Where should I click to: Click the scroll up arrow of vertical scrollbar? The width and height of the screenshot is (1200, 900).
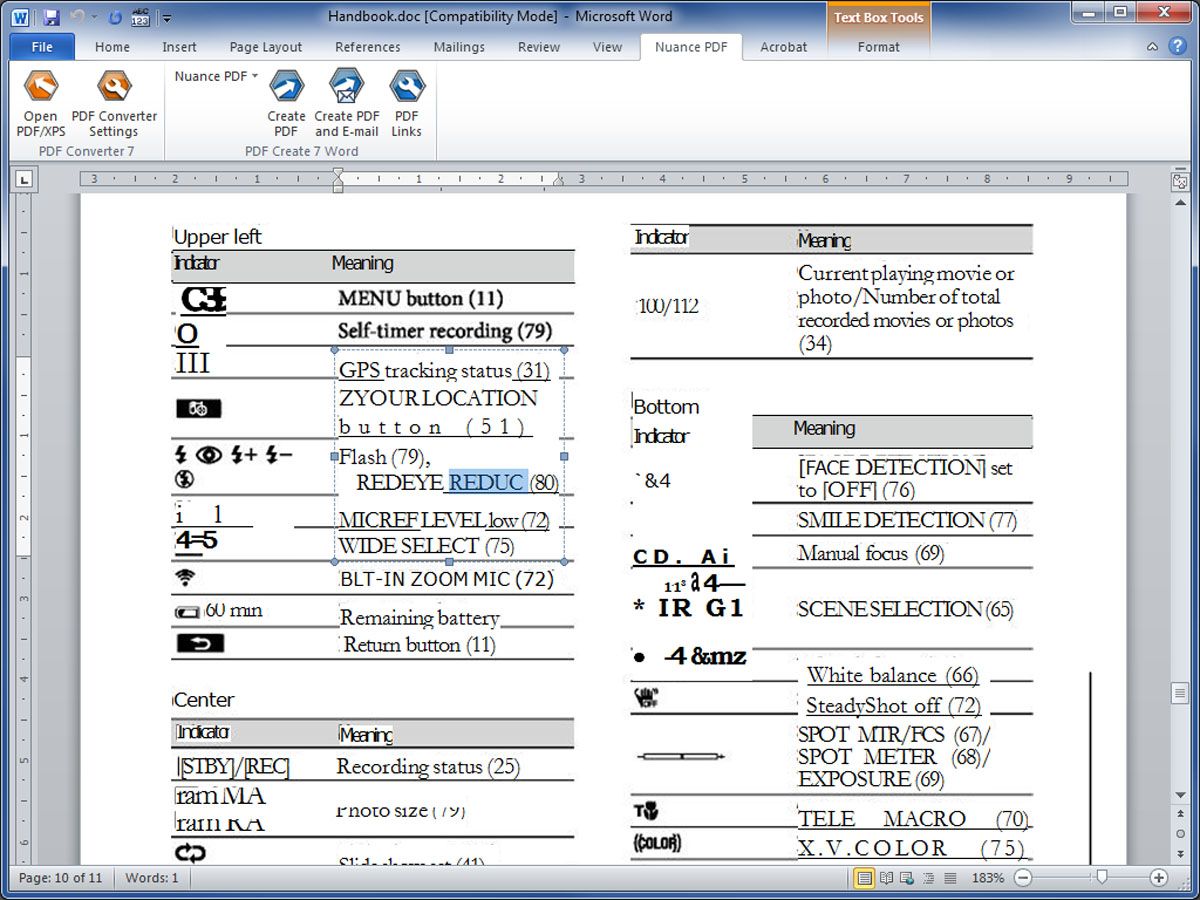(x=1180, y=204)
